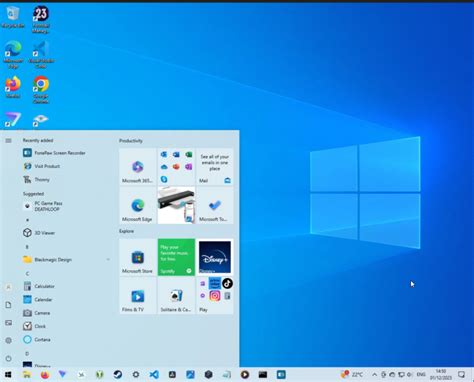The width and height of the screenshot is (474, 382).
Task: Launch 3D Viewer from the app list
Action: 39,233
